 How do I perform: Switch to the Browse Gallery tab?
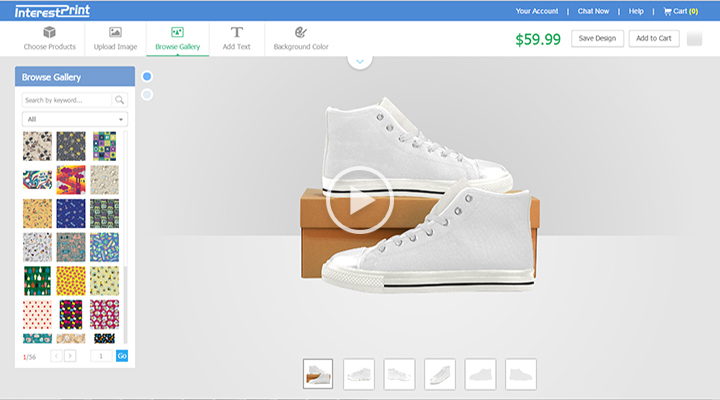[177, 39]
